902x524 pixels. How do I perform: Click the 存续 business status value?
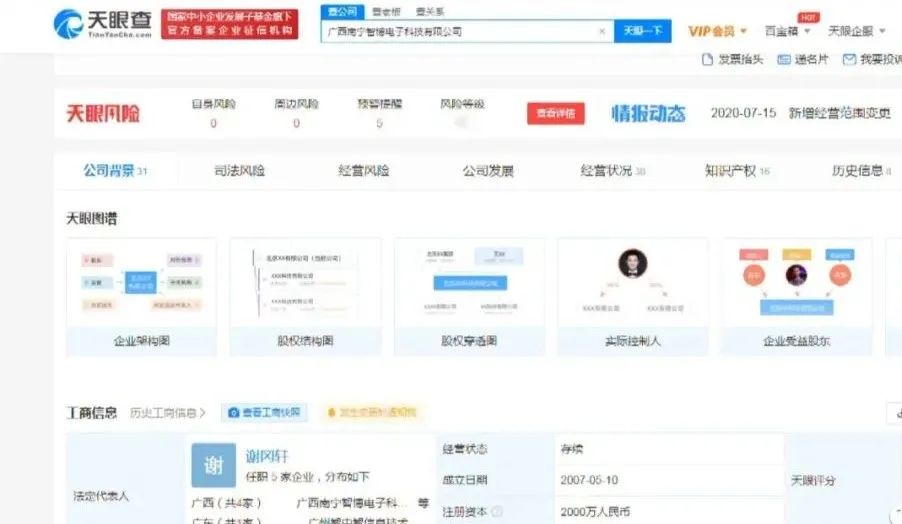click(572, 449)
